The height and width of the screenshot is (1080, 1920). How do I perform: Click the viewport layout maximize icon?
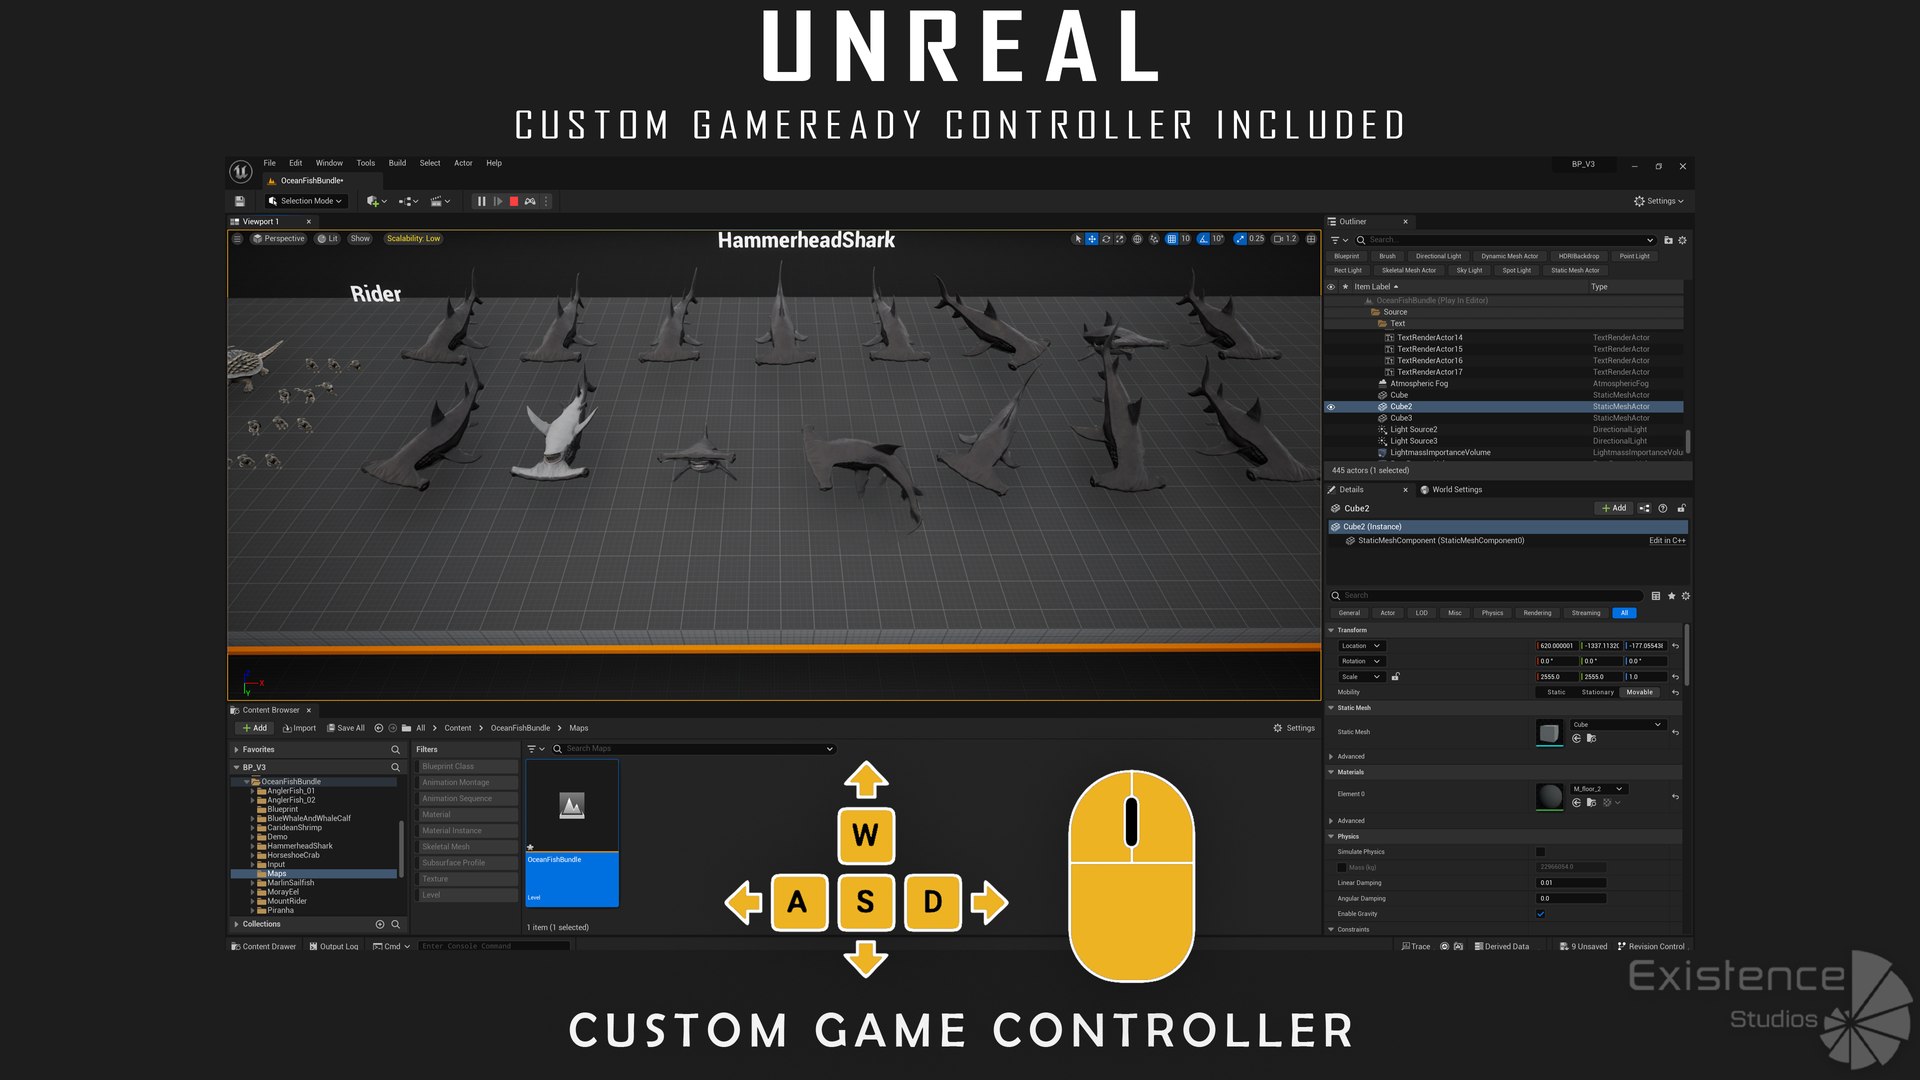1311,239
